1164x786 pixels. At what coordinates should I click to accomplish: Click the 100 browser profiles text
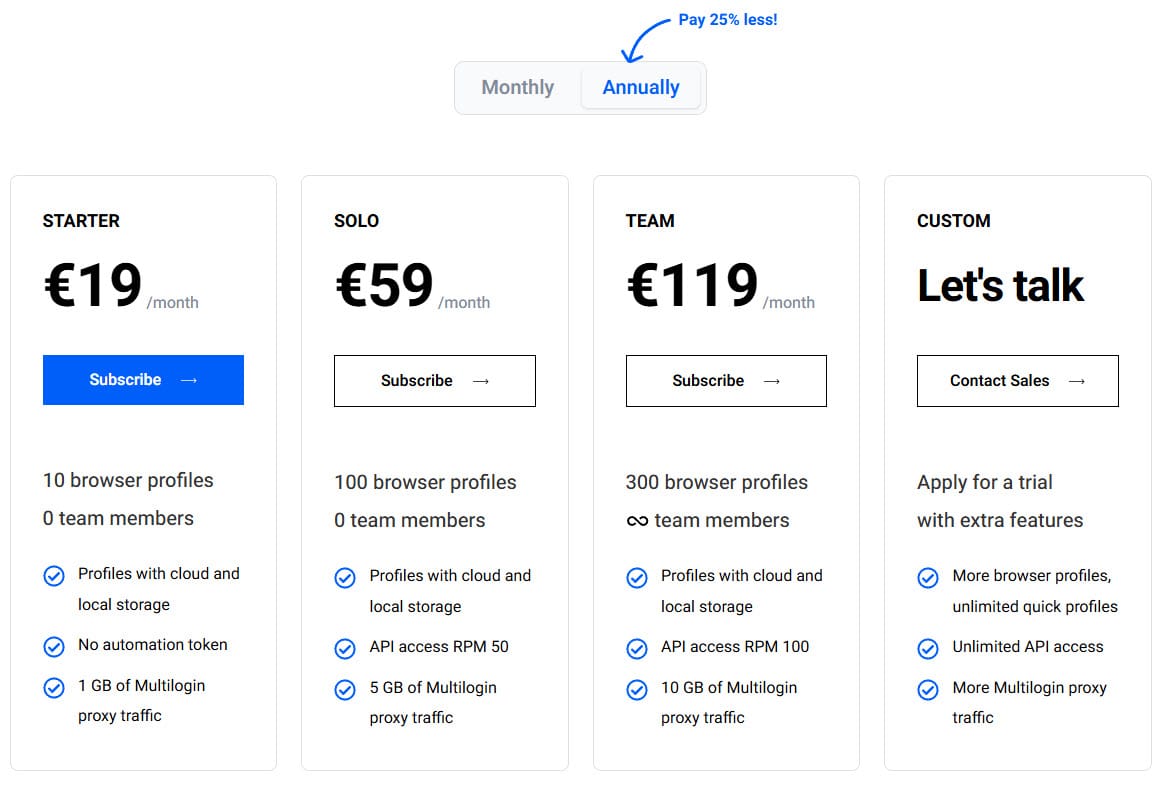click(x=425, y=482)
